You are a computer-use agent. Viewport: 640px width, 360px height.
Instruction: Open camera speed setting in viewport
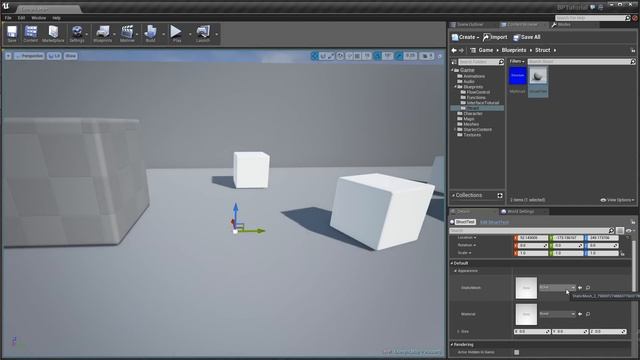pos(427,56)
